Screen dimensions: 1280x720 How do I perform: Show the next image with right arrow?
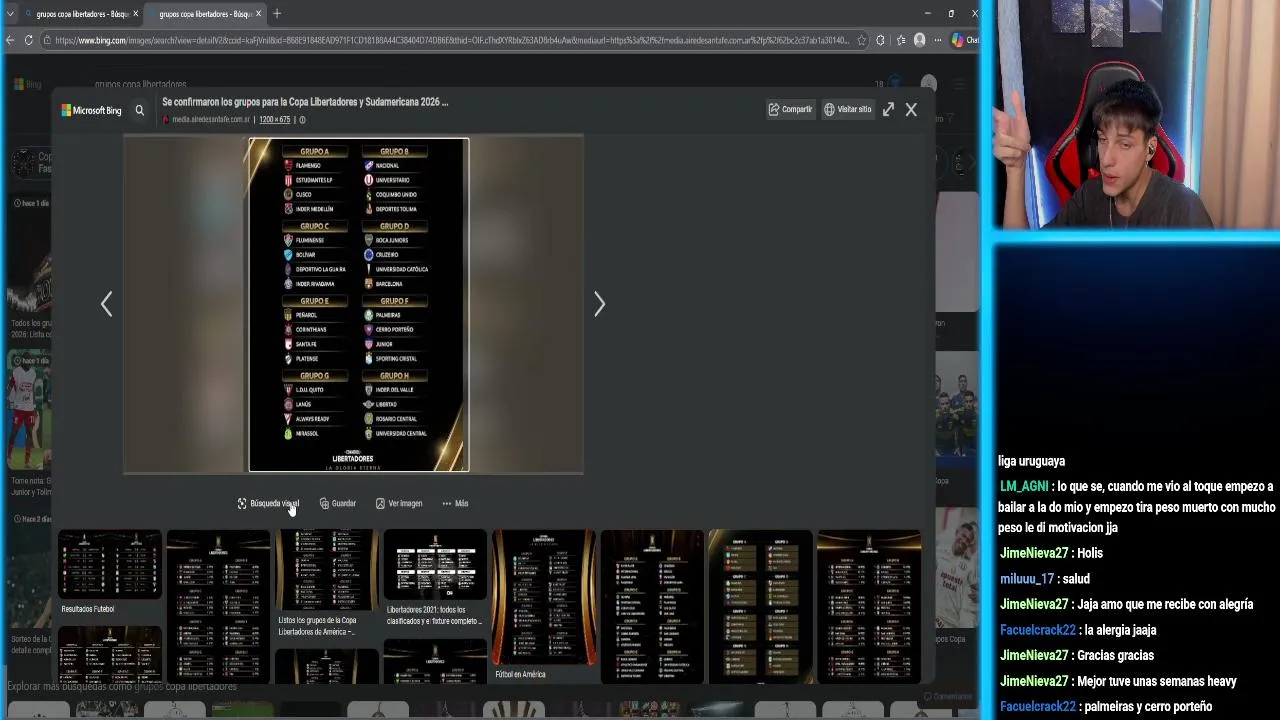point(599,304)
